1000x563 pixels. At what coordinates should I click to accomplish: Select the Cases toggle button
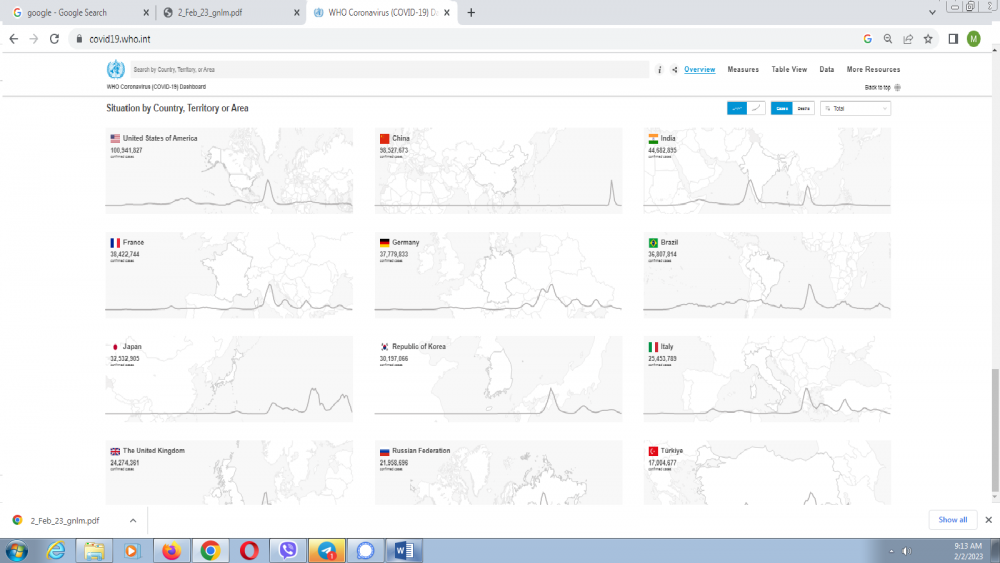[782, 108]
